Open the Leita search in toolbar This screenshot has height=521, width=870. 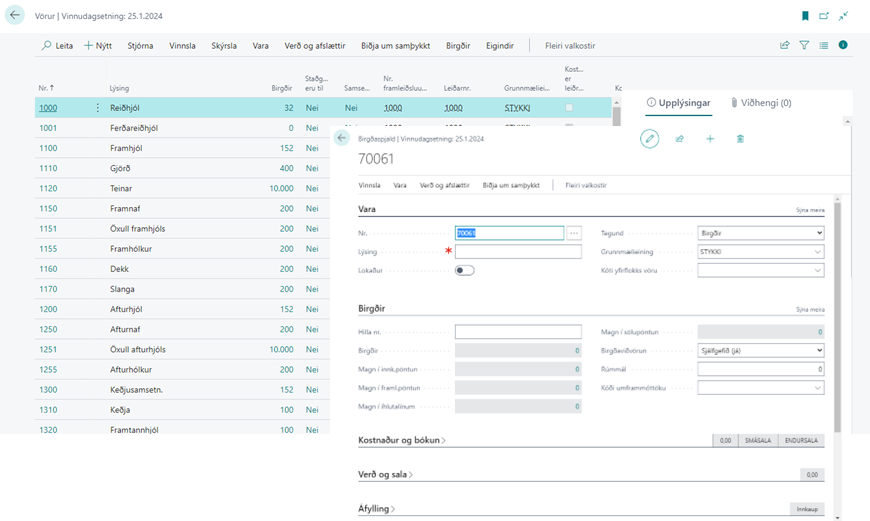57,46
